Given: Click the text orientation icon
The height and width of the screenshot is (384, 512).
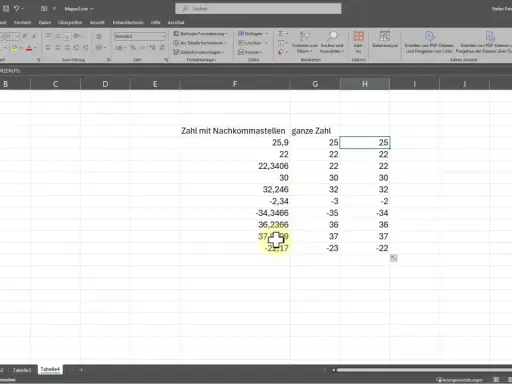Looking at the screenshot, I should [x=77, y=36].
